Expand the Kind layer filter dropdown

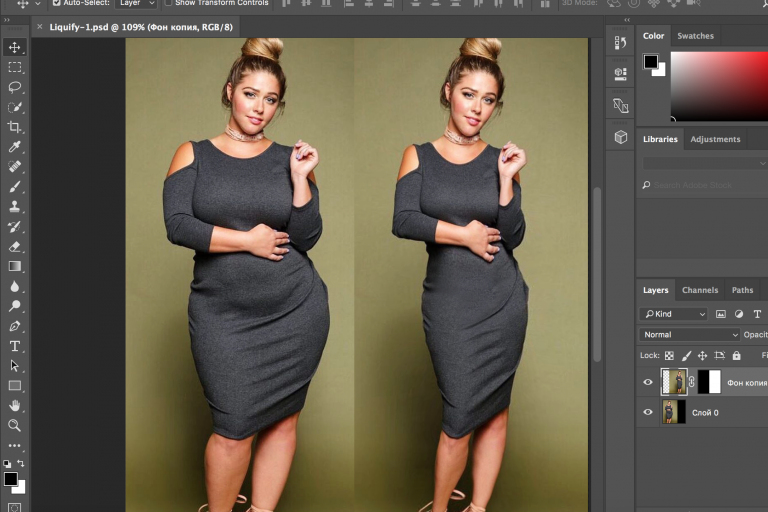(674, 314)
